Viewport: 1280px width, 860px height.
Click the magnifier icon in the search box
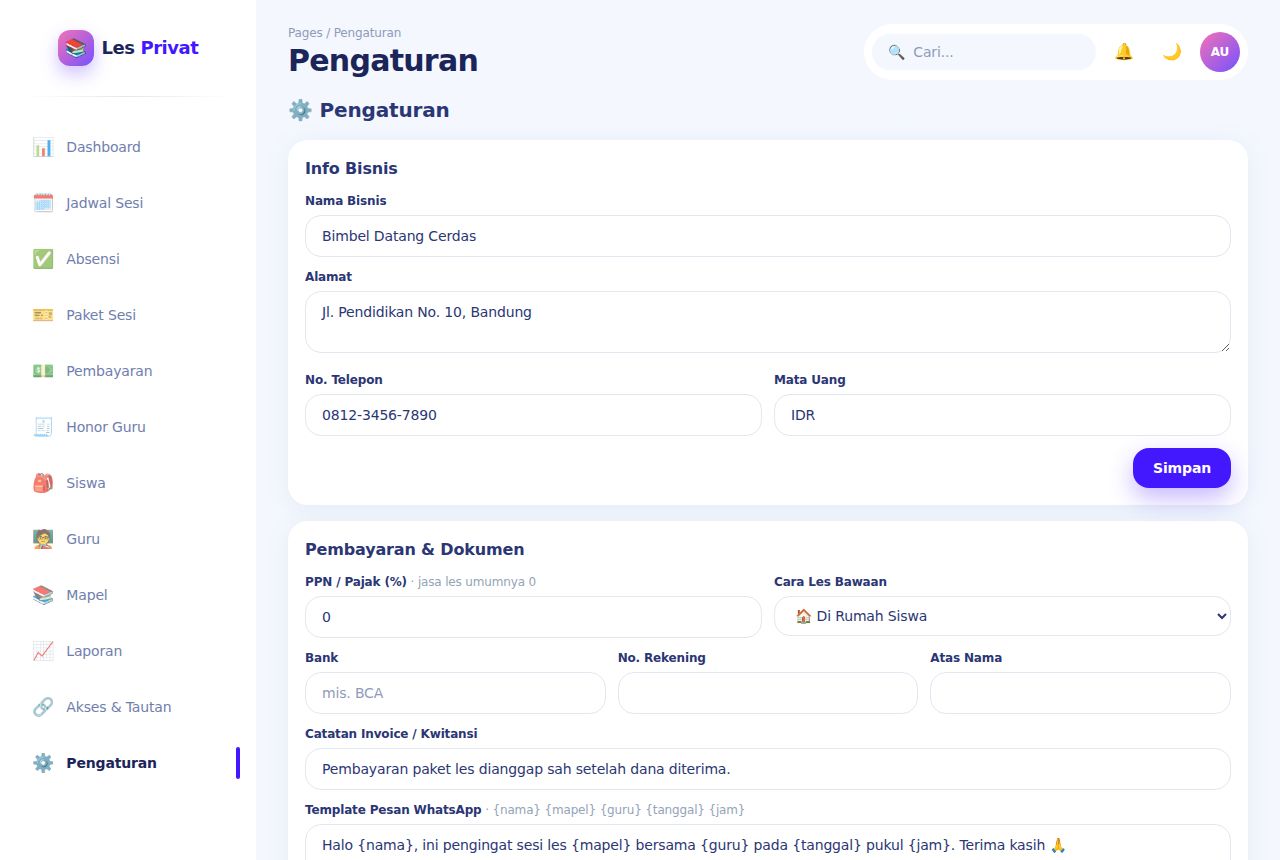pyautogui.click(x=896, y=52)
